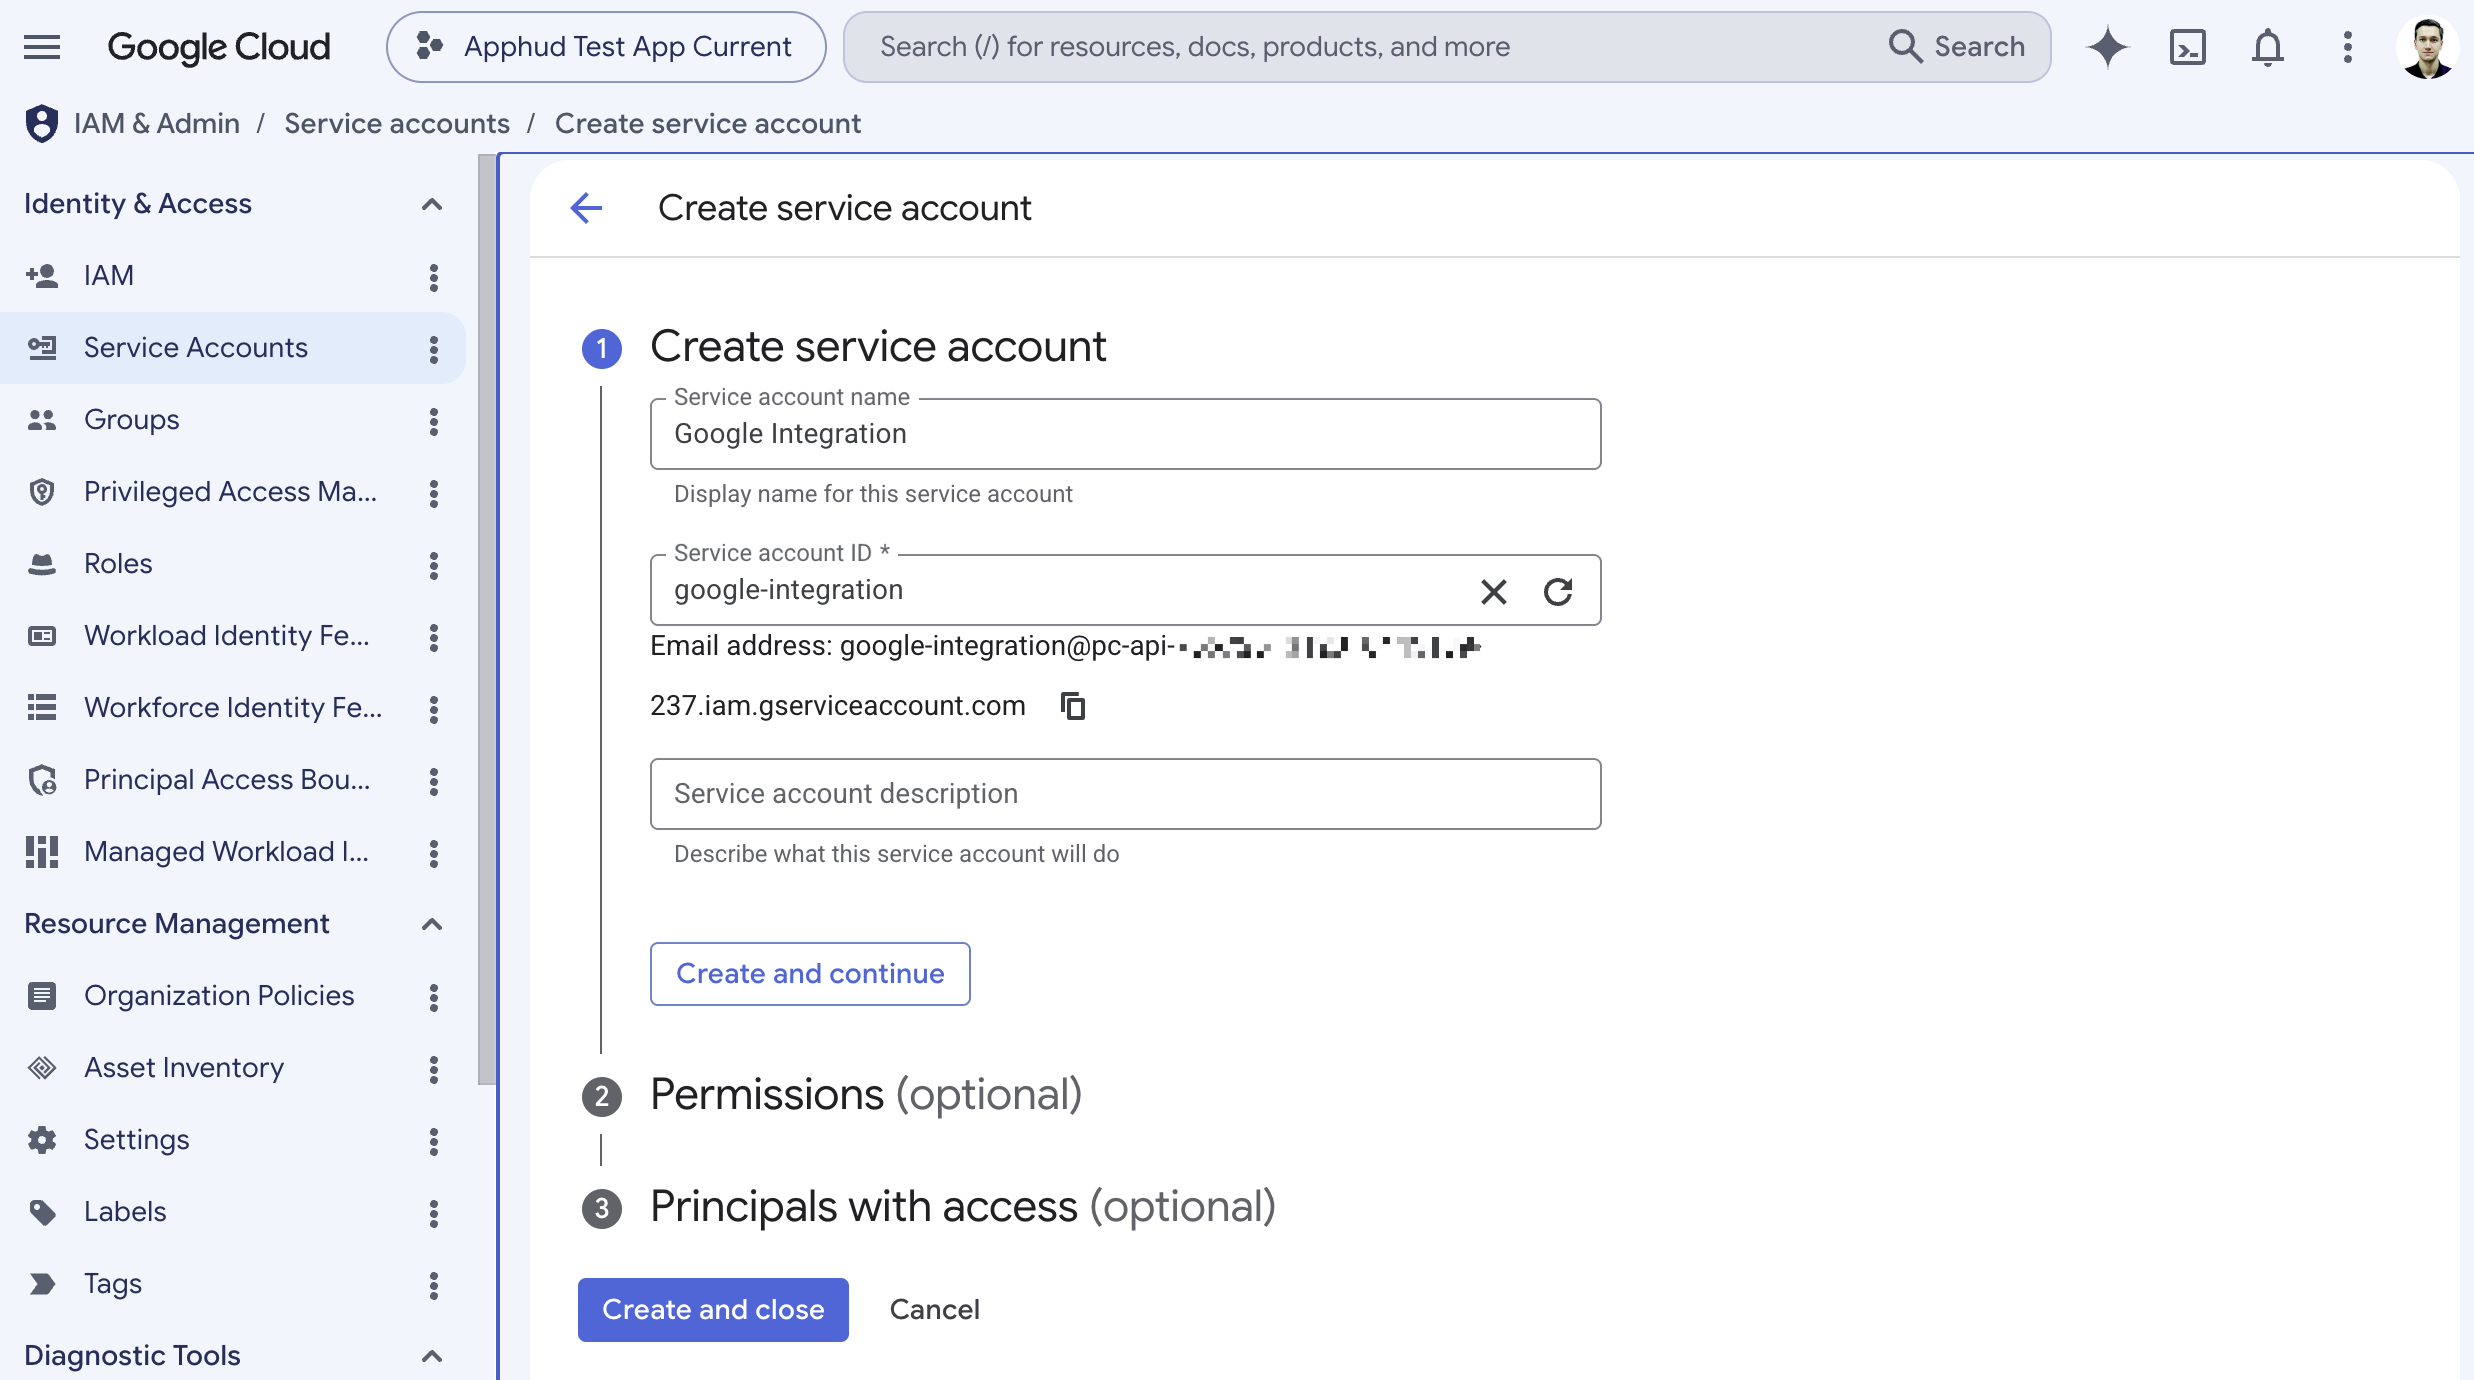This screenshot has height=1380, width=2474.
Task: Focus the Service account description field
Action: (x=1125, y=794)
